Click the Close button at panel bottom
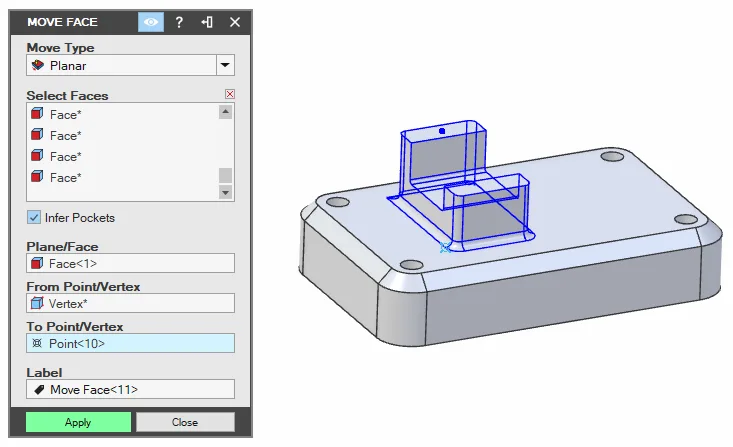733x447 pixels. click(x=185, y=422)
